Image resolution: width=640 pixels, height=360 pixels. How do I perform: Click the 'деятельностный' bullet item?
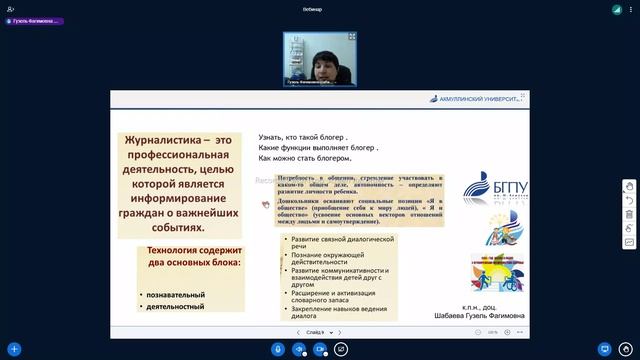coord(175,307)
